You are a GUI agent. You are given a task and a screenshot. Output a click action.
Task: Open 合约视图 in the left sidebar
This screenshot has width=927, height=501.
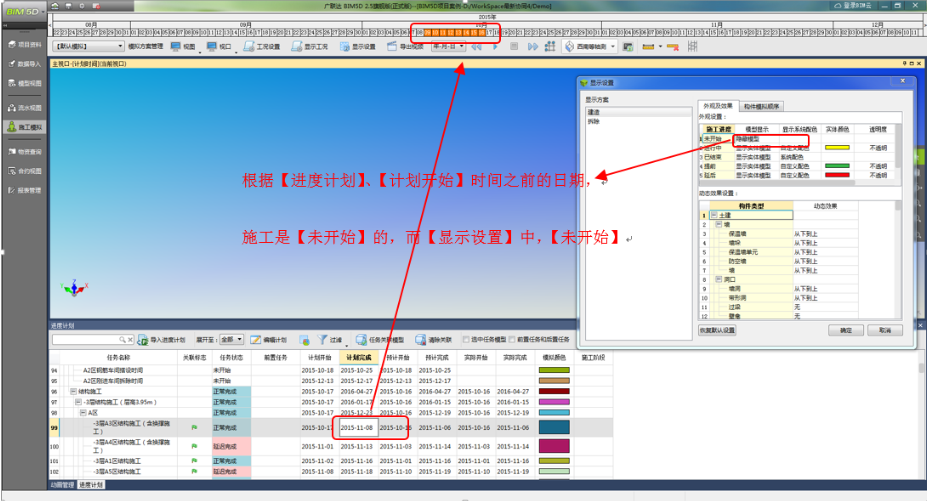tap(24, 171)
